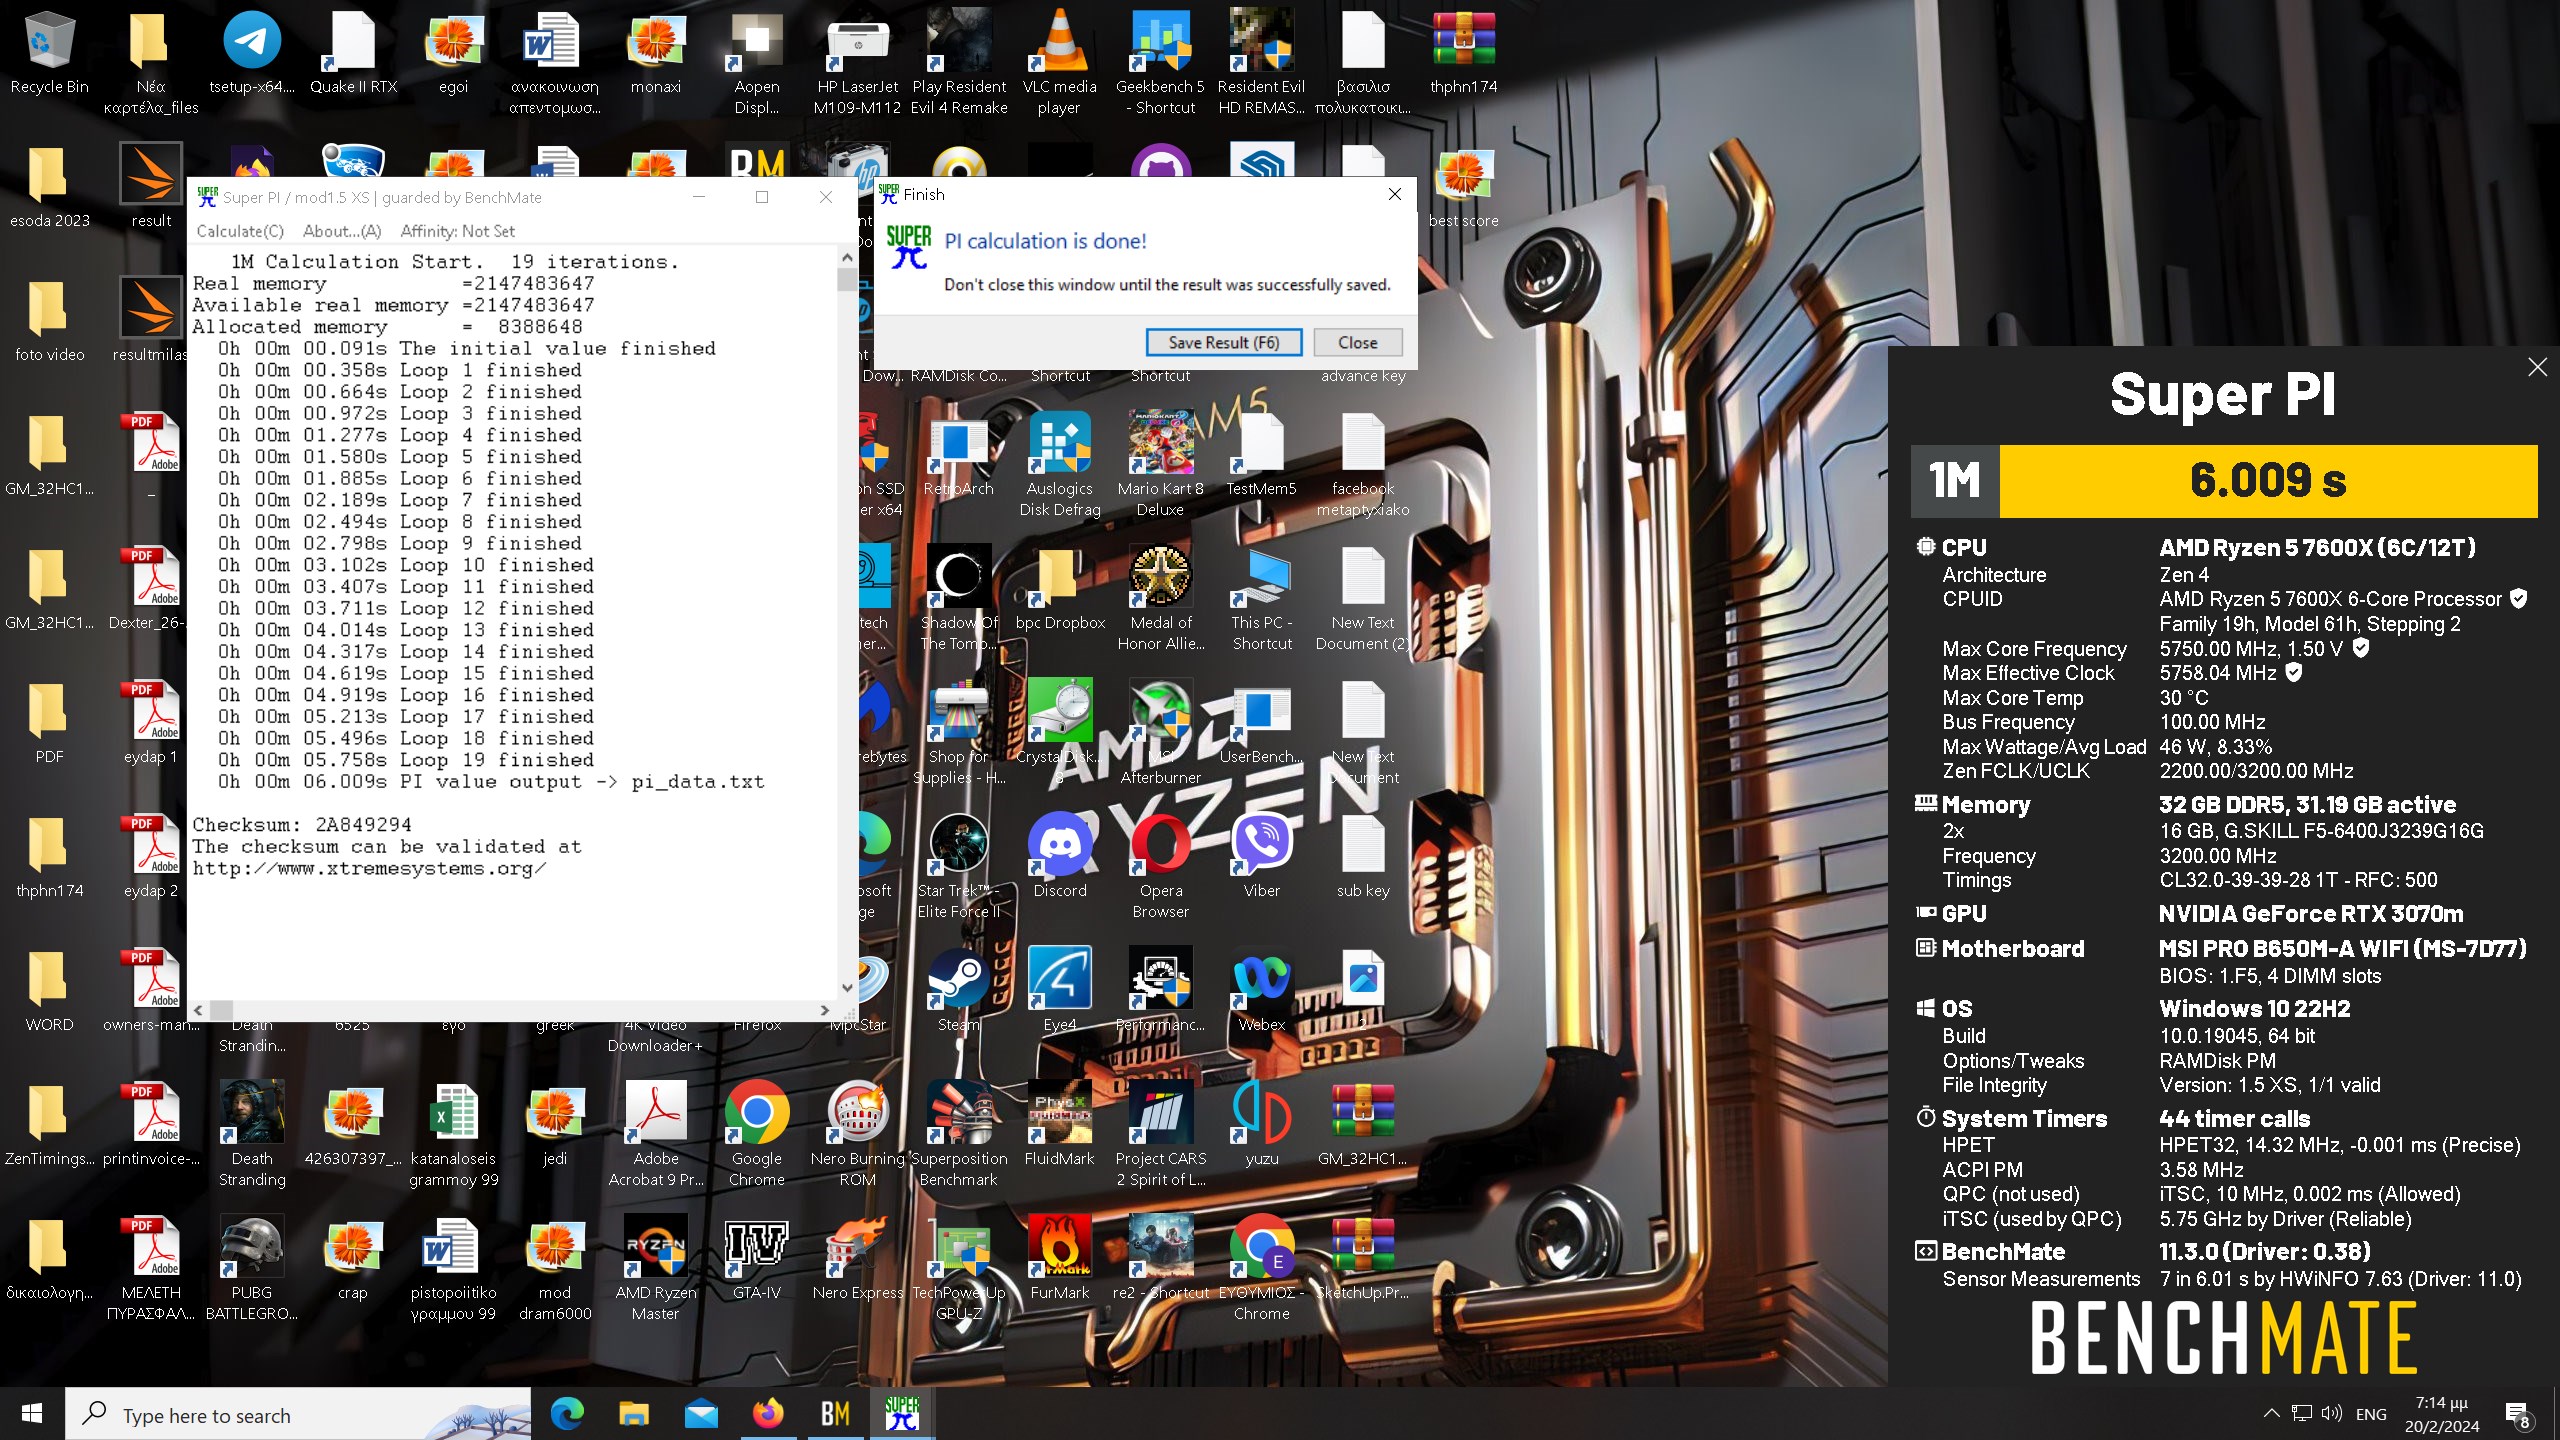Image resolution: width=2560 pixels, height=1440 pixels.
Task: Select Auslogics Disk Defrag icon
Action: click(x=1059, y=465)
